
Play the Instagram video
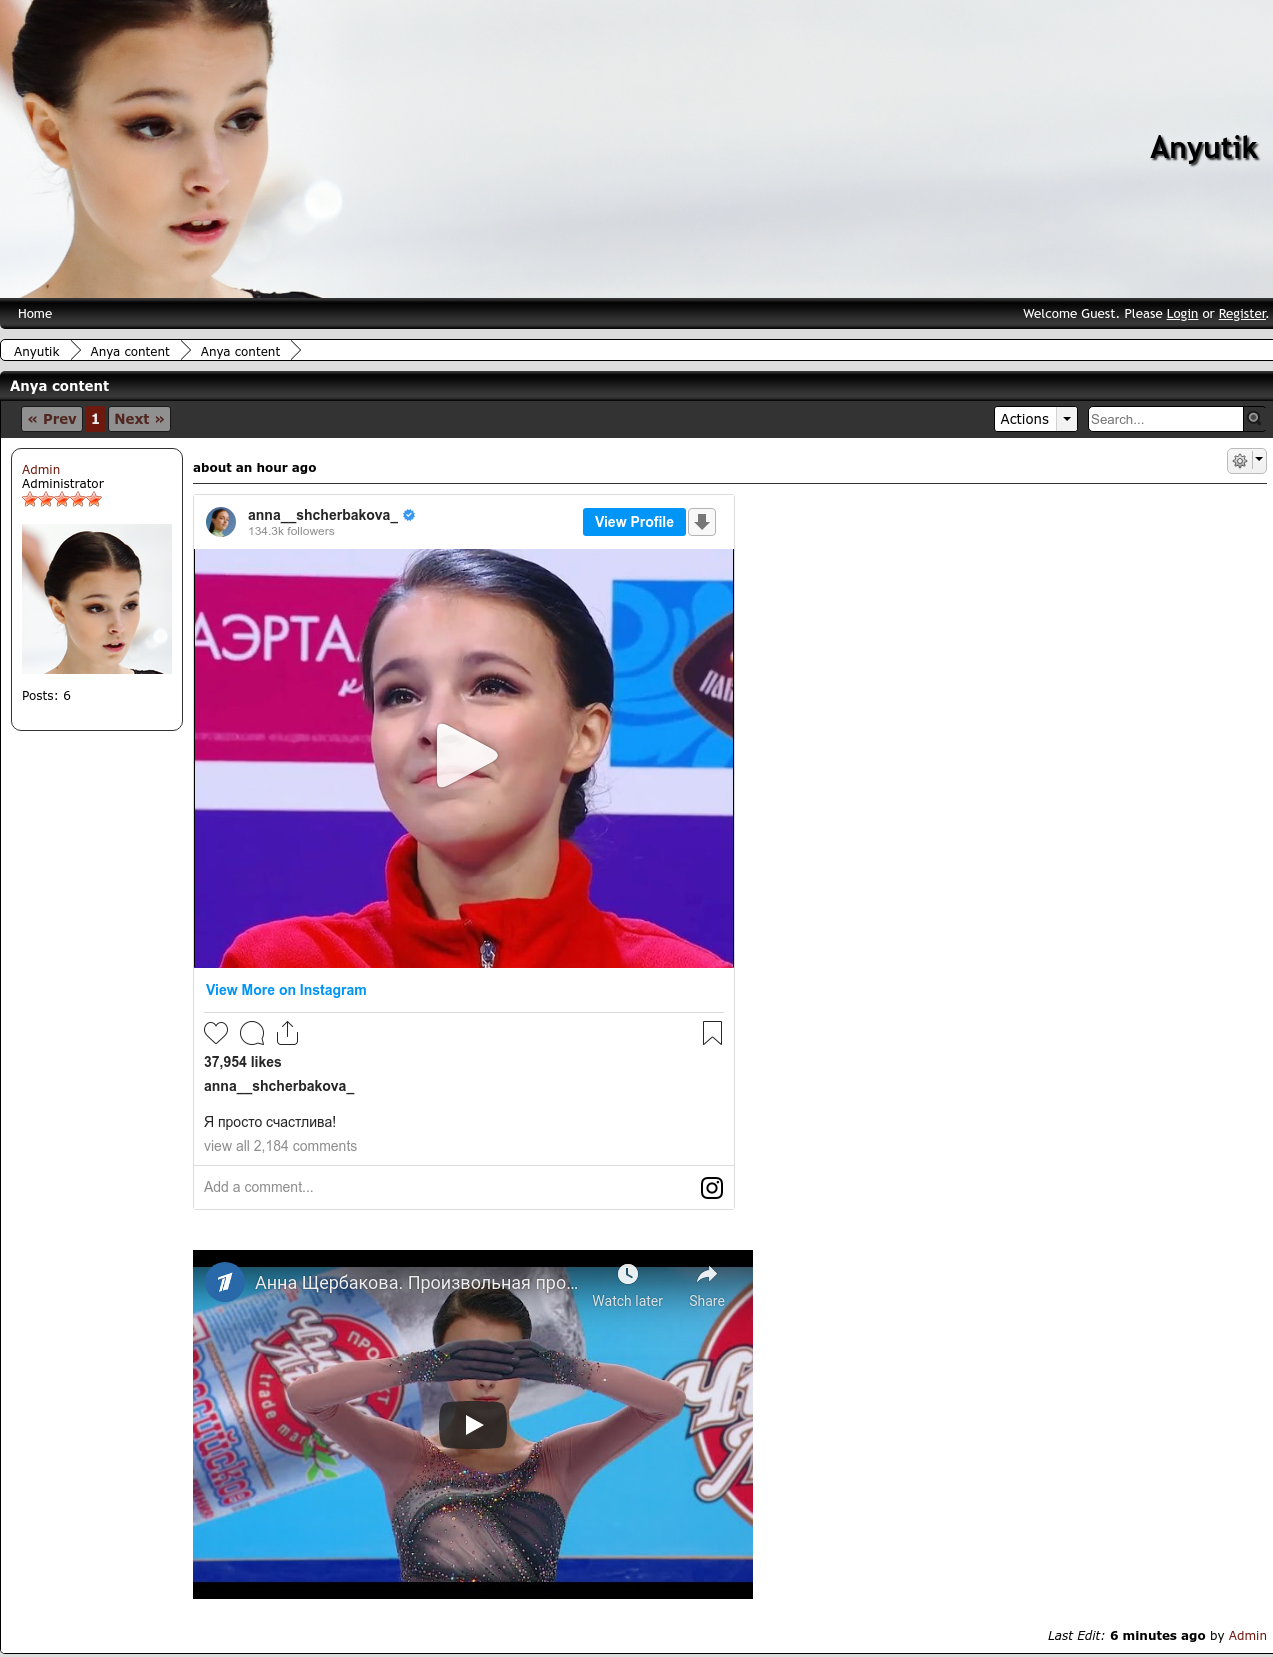[465, 756]
